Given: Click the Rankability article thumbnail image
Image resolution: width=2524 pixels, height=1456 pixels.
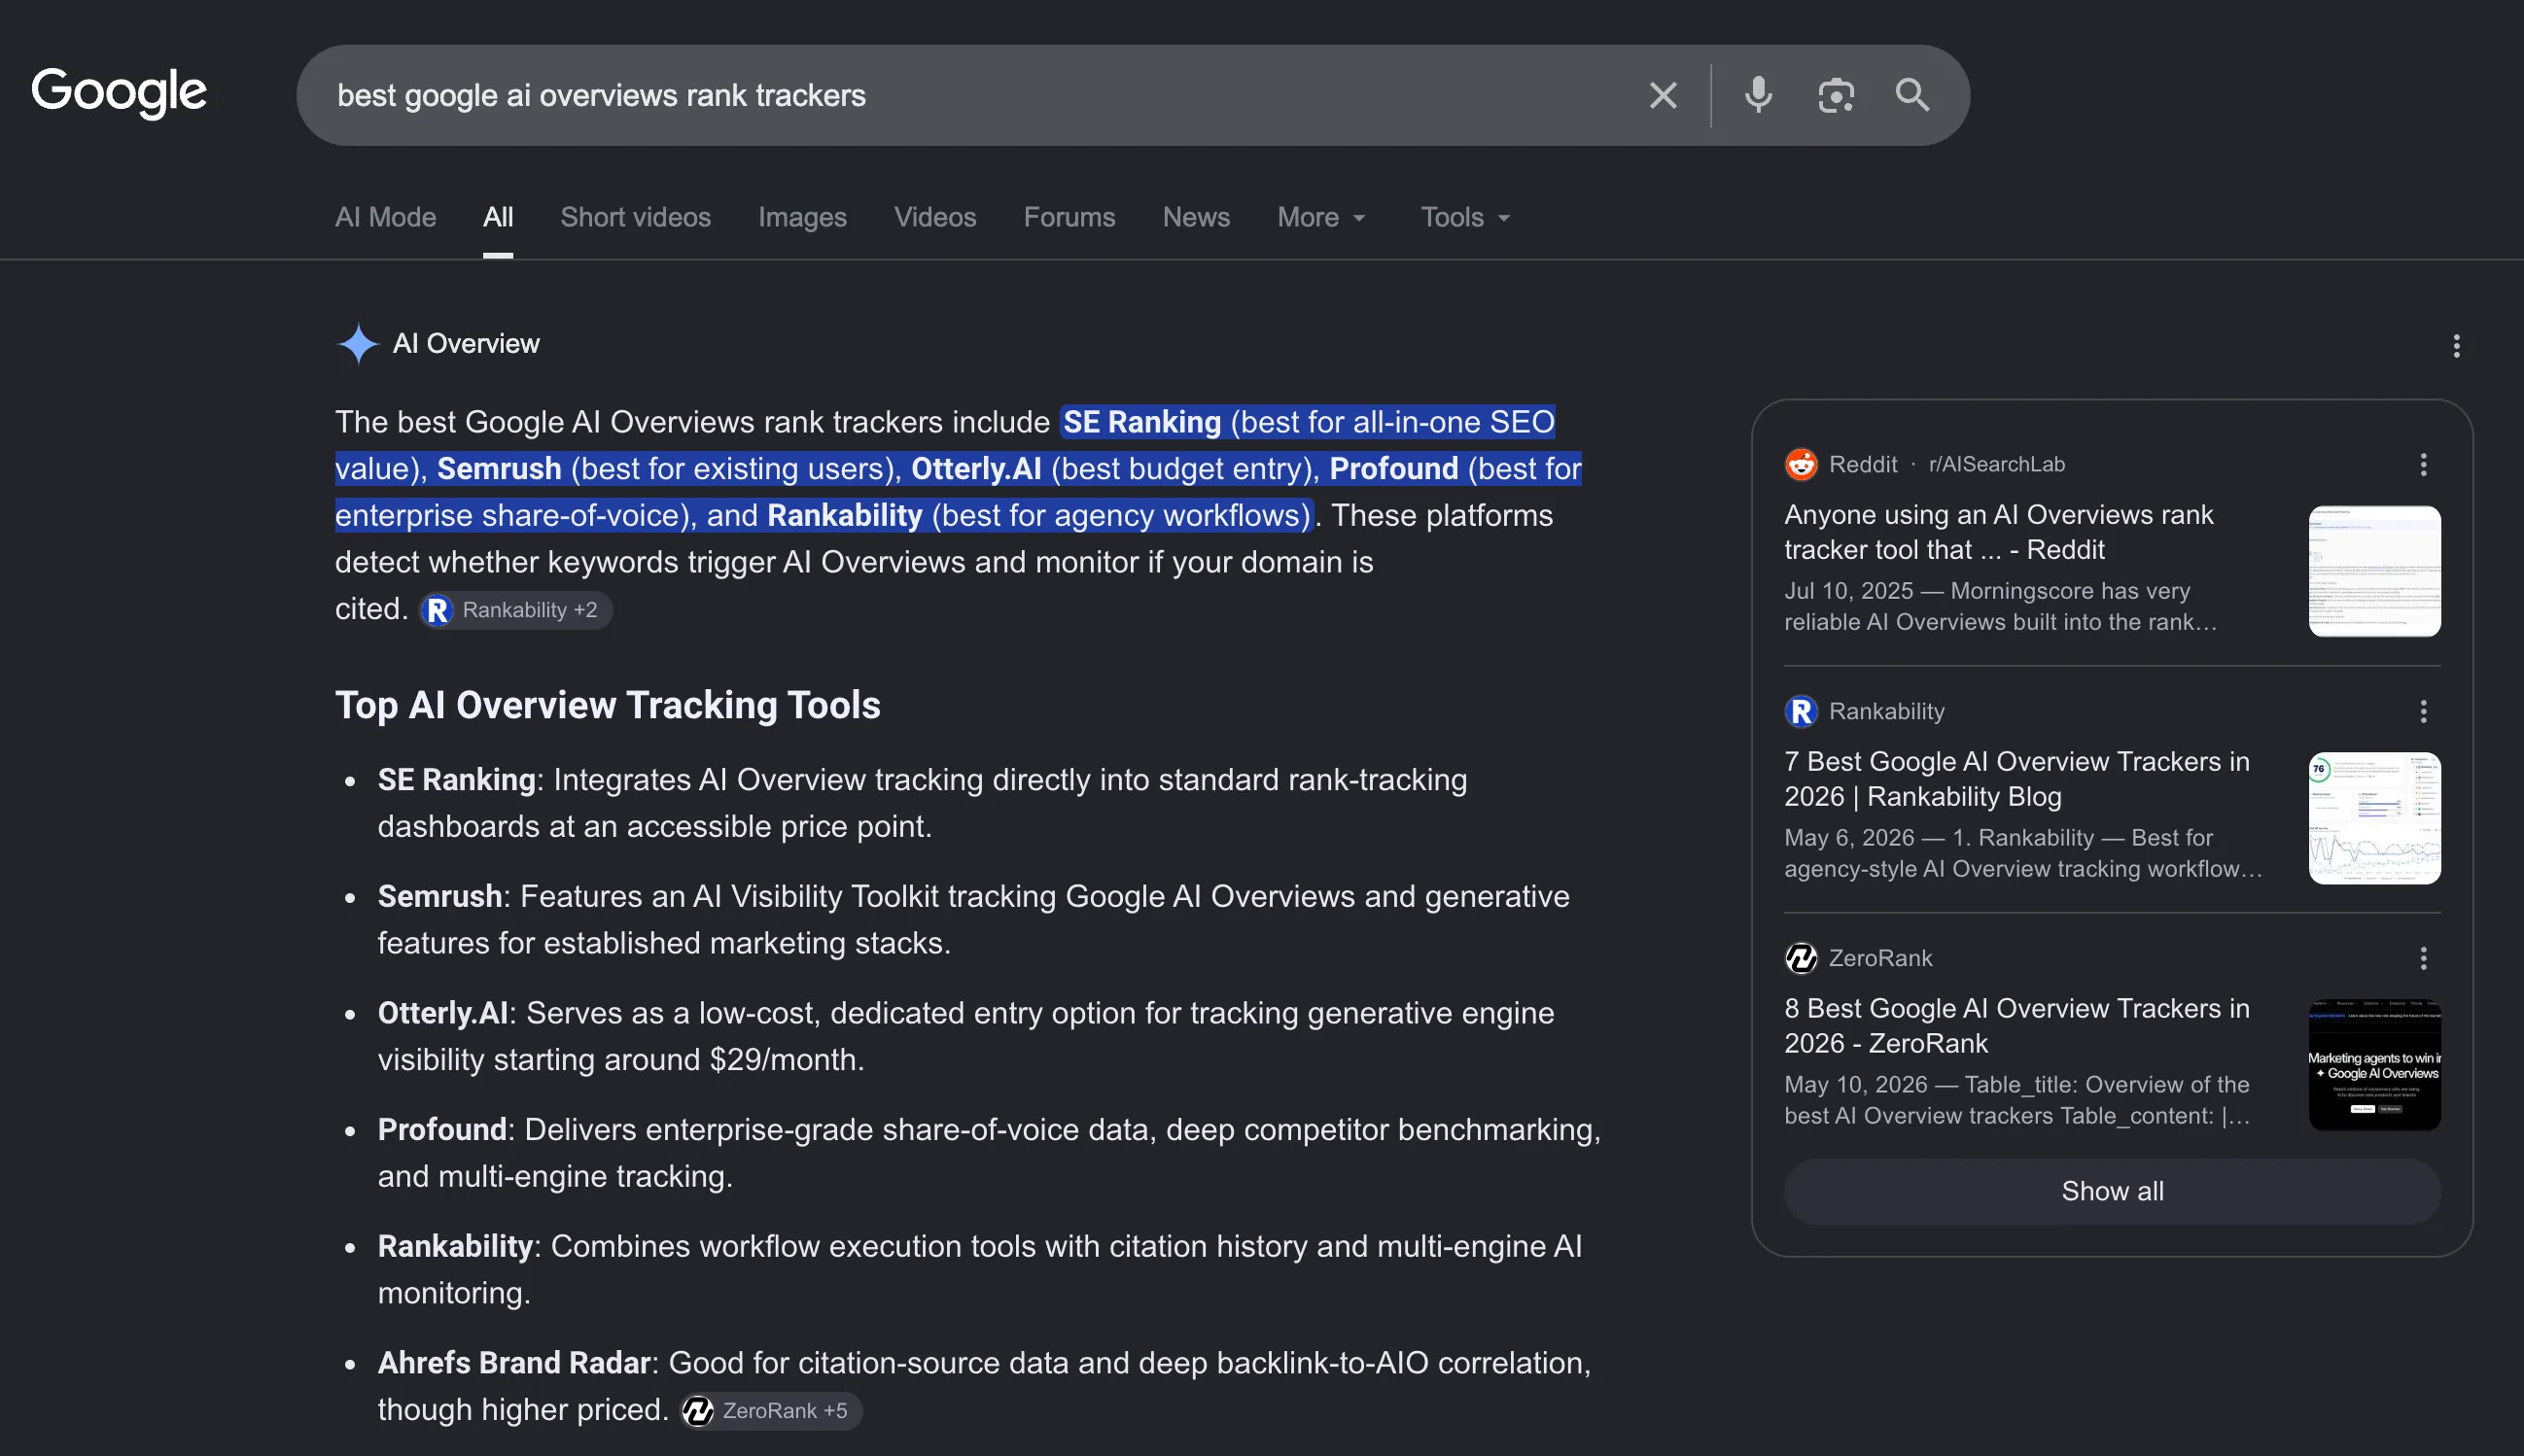Looking at the screenshot, I should (x=2374, y=818).
